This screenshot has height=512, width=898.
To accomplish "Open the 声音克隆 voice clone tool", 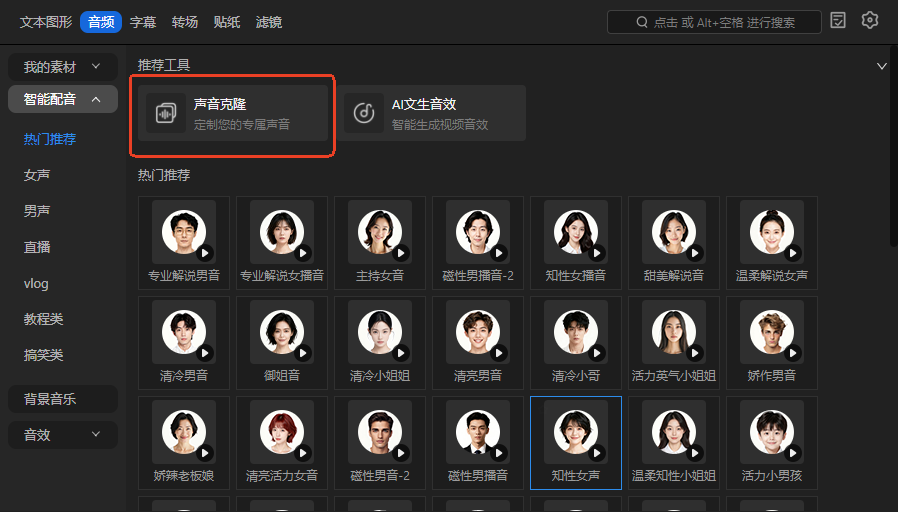I will 230,113.
